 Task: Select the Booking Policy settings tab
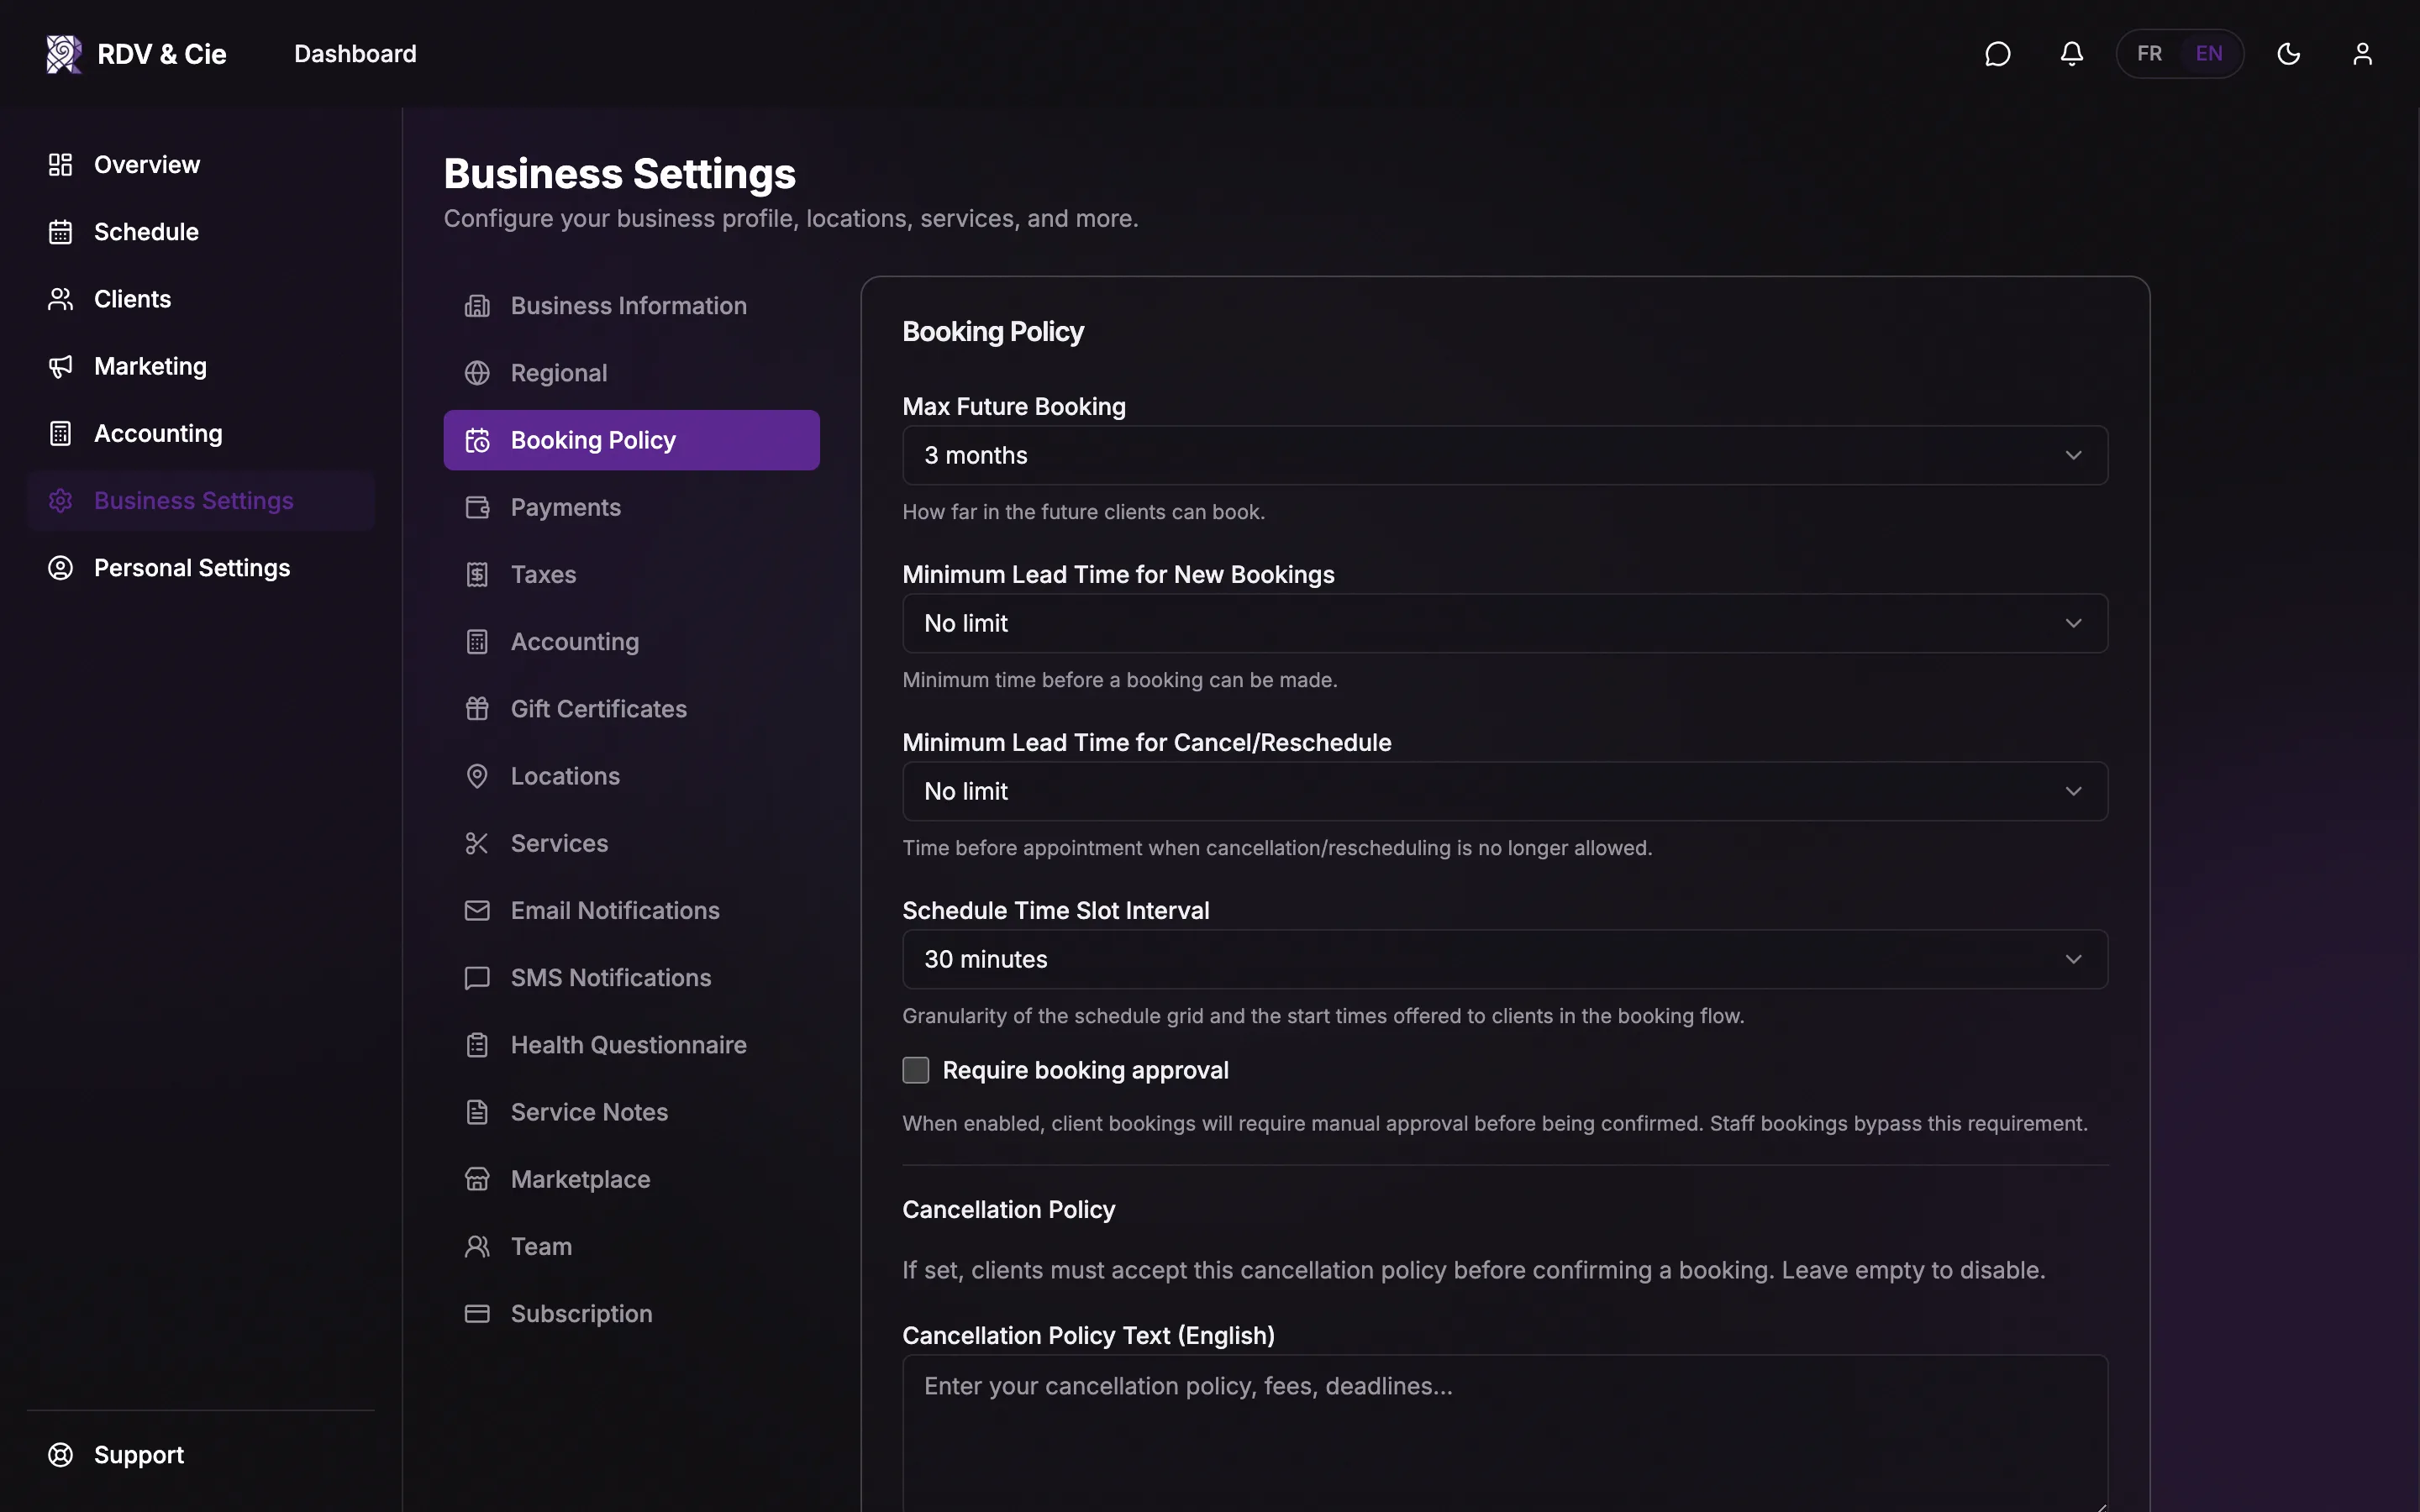coord(631,440)
